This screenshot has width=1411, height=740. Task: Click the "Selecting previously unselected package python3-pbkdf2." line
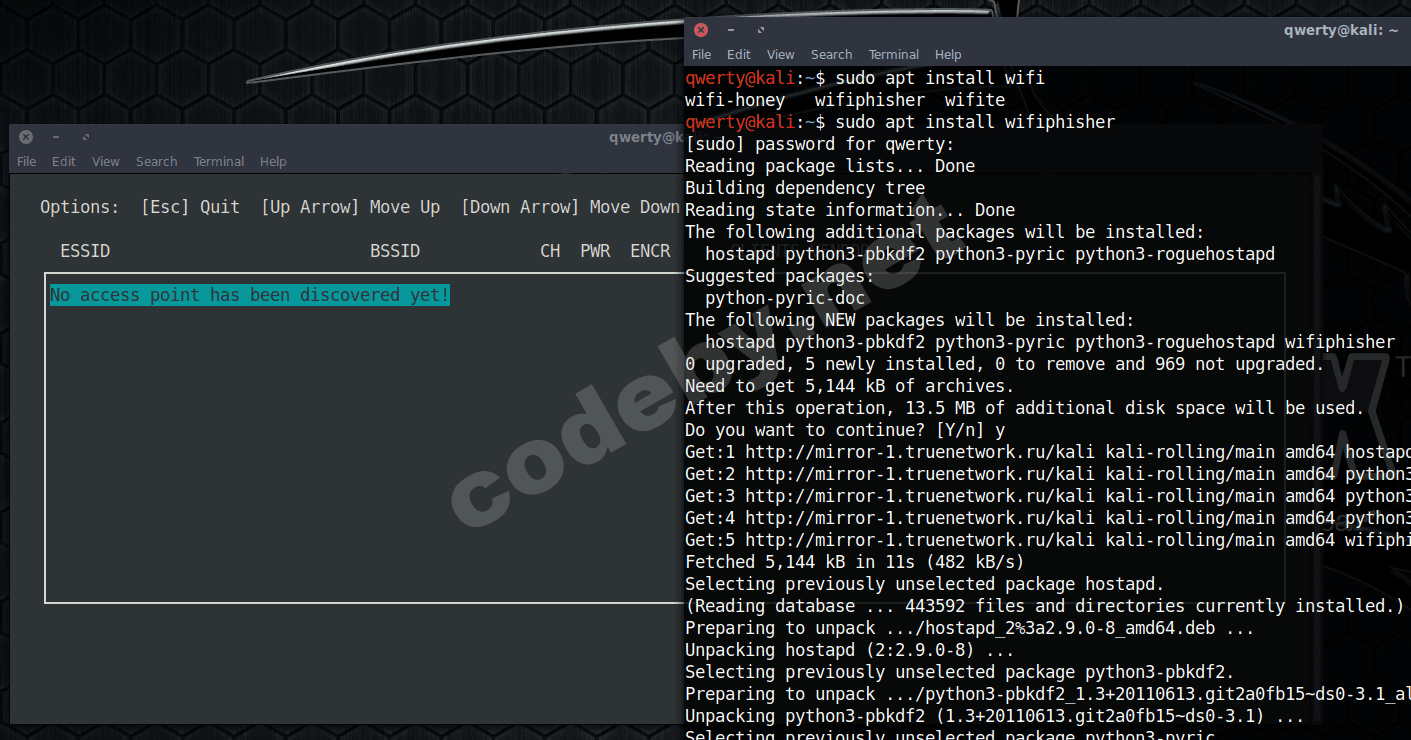[x=960, y=672]
